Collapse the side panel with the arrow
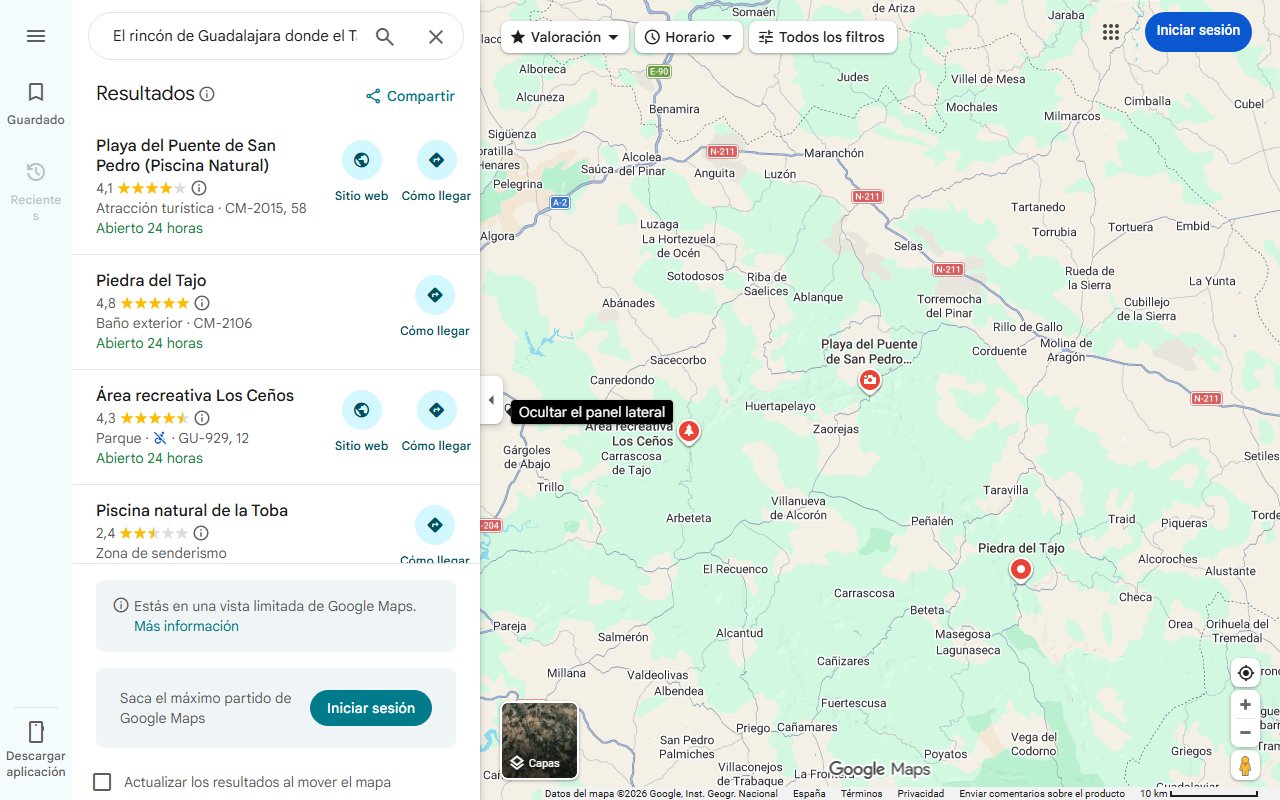Image resolution: width=1280 pixels, height=800 pixels. (491, 399)
